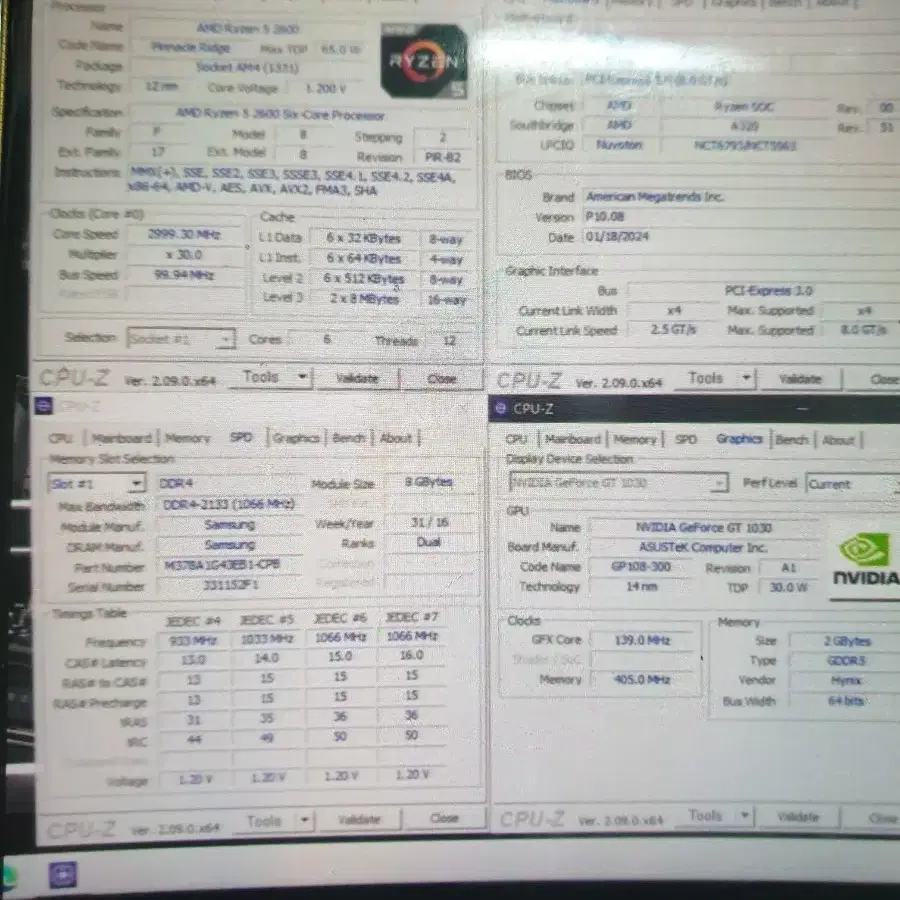Open the NVIDIA GeForce GT 1030 device dropdown
Screen dimensions: 900x900
coord(619,483)
